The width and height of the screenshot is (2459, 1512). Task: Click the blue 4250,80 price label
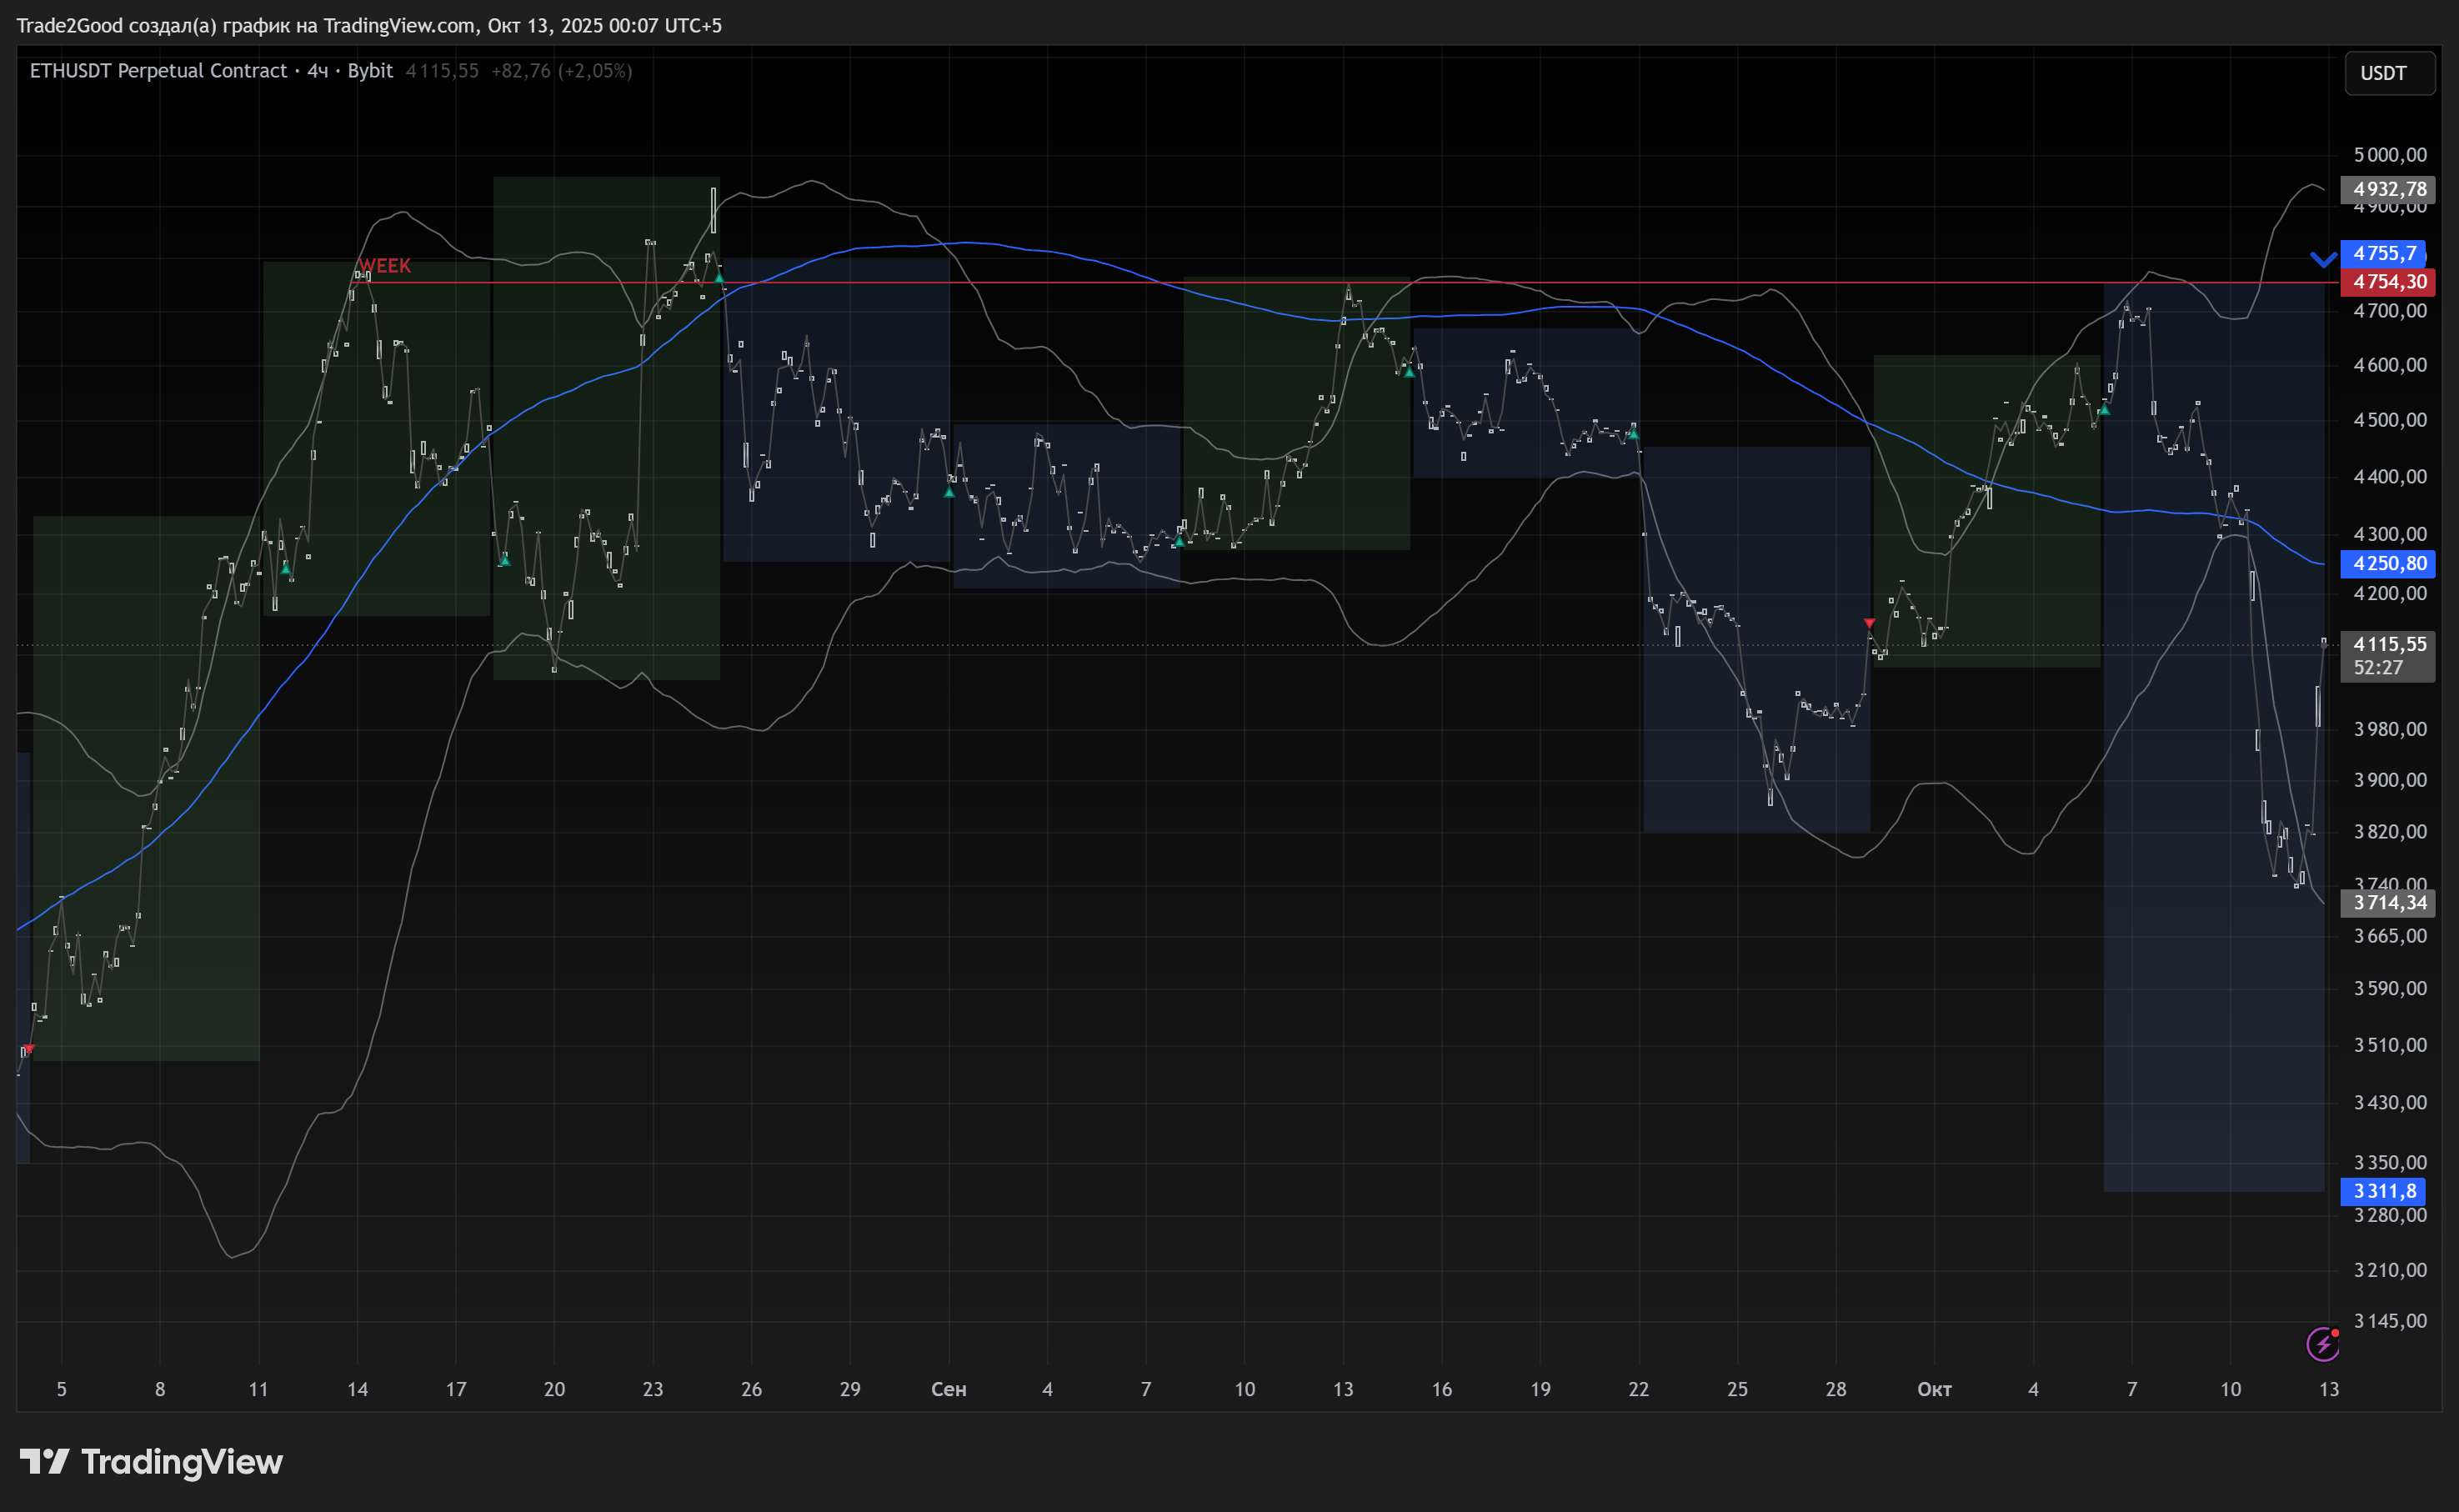[2387, 563]
